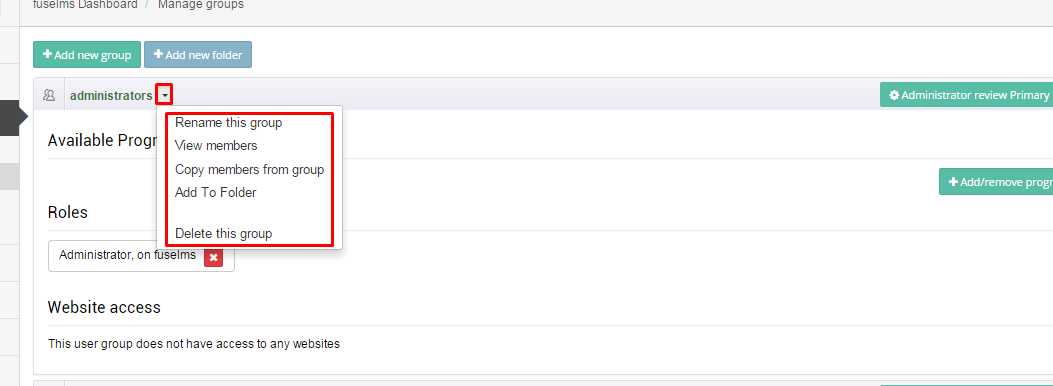This screenshot has height=386, width=1053.
Task: Select Rename this group from menu
Action: tap(228, 123)
